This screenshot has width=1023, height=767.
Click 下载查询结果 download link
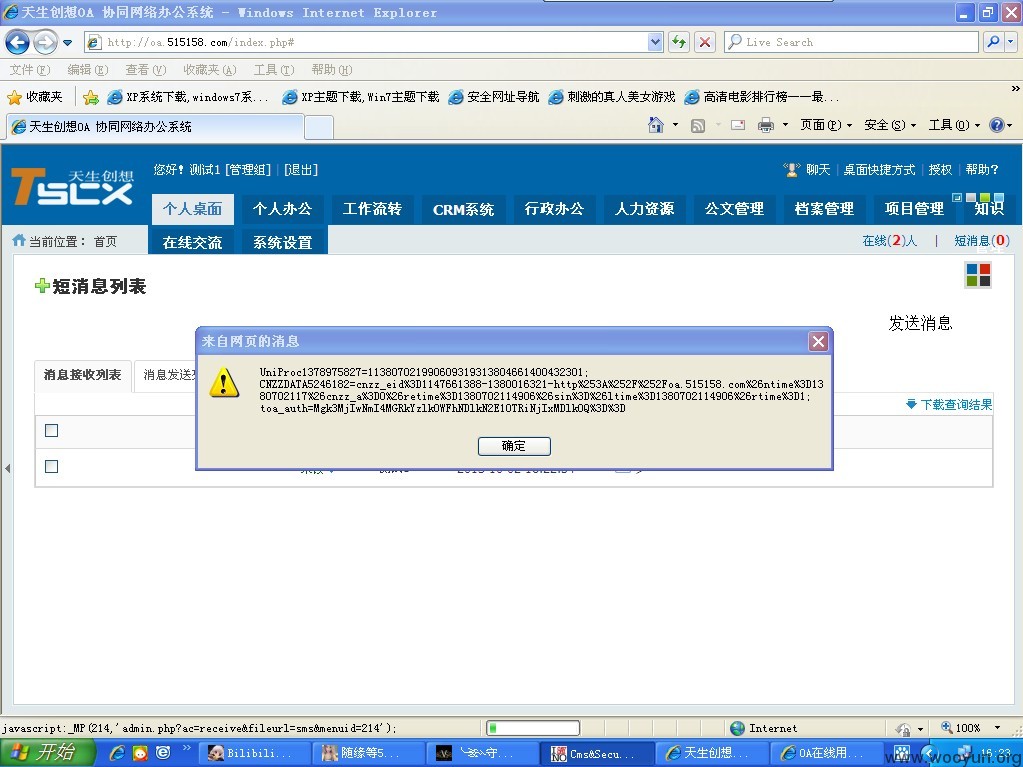(x=950, y=404)
